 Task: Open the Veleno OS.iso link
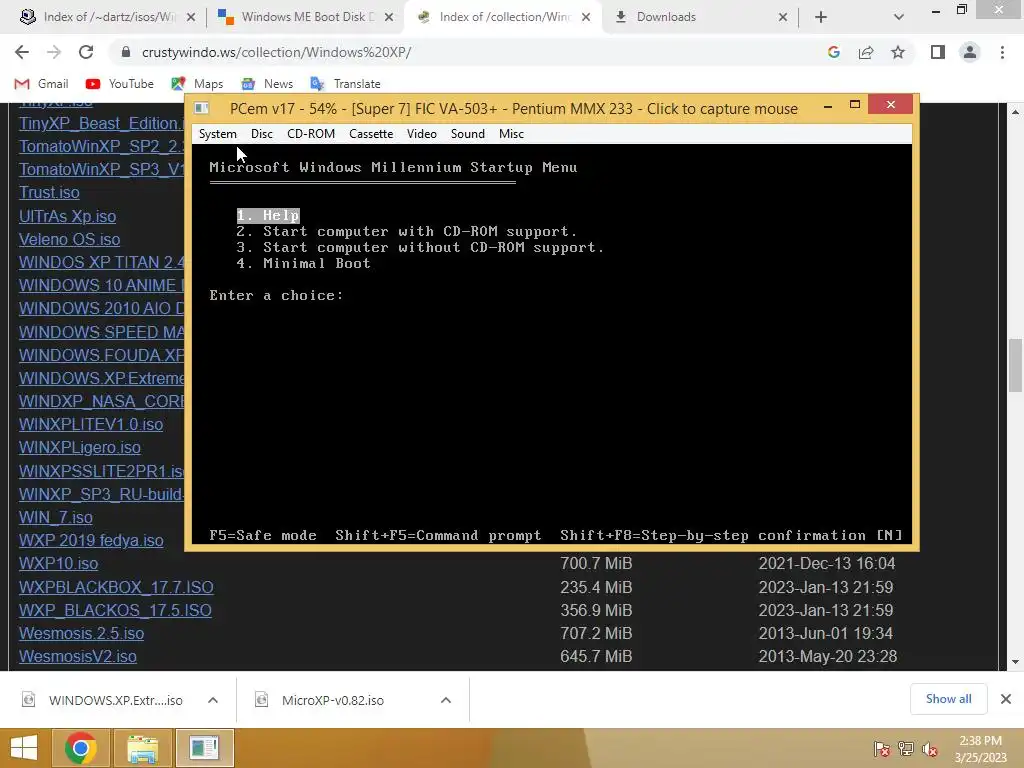click(69, 239)
